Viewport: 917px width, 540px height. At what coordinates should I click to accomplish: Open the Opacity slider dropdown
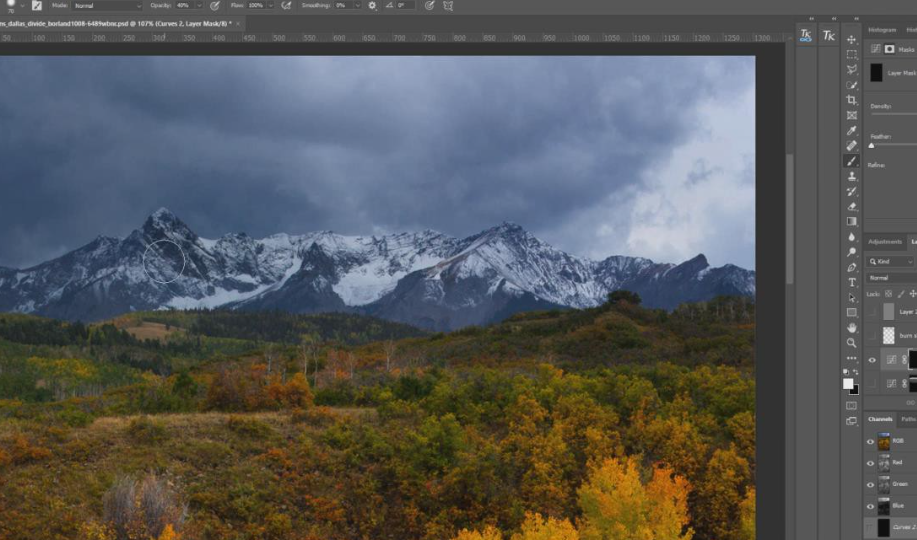[199, 6]
